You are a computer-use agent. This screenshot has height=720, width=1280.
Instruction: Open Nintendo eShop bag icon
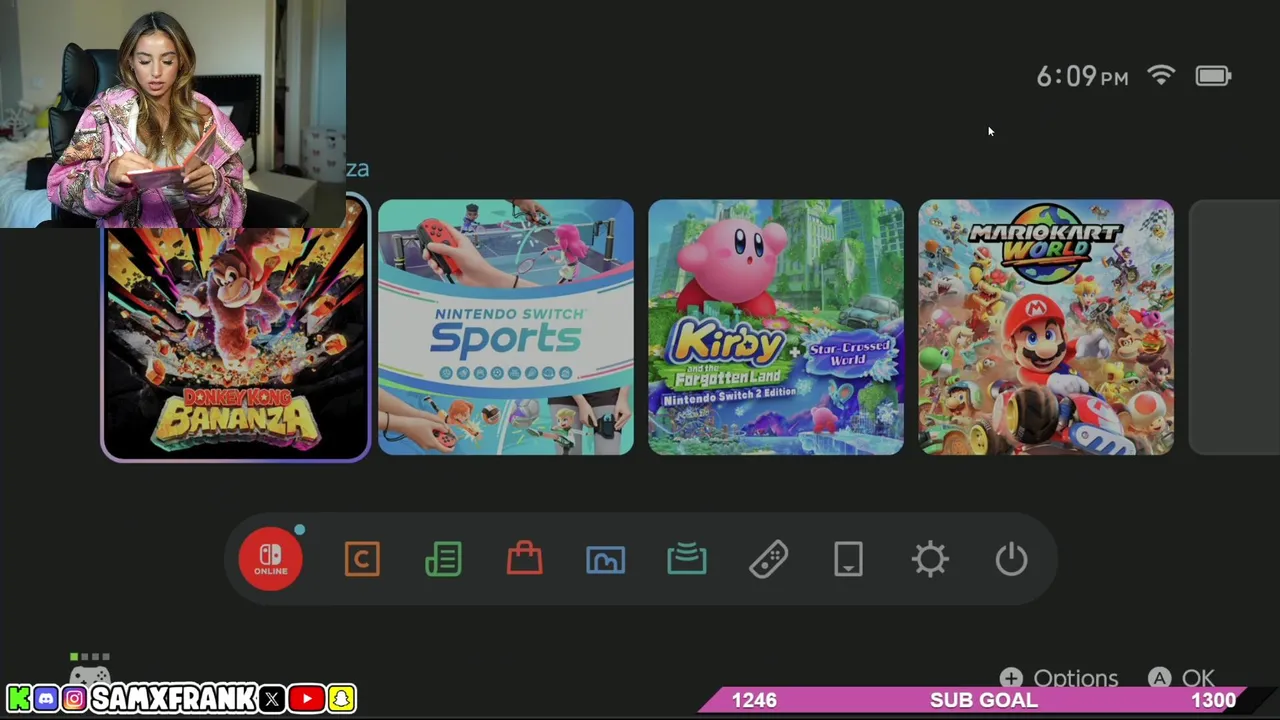click(x=524, y=558)
